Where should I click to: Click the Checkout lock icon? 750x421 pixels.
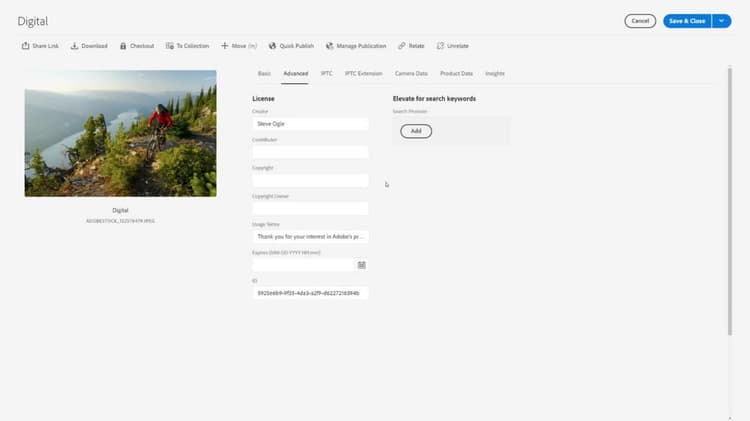123,46
